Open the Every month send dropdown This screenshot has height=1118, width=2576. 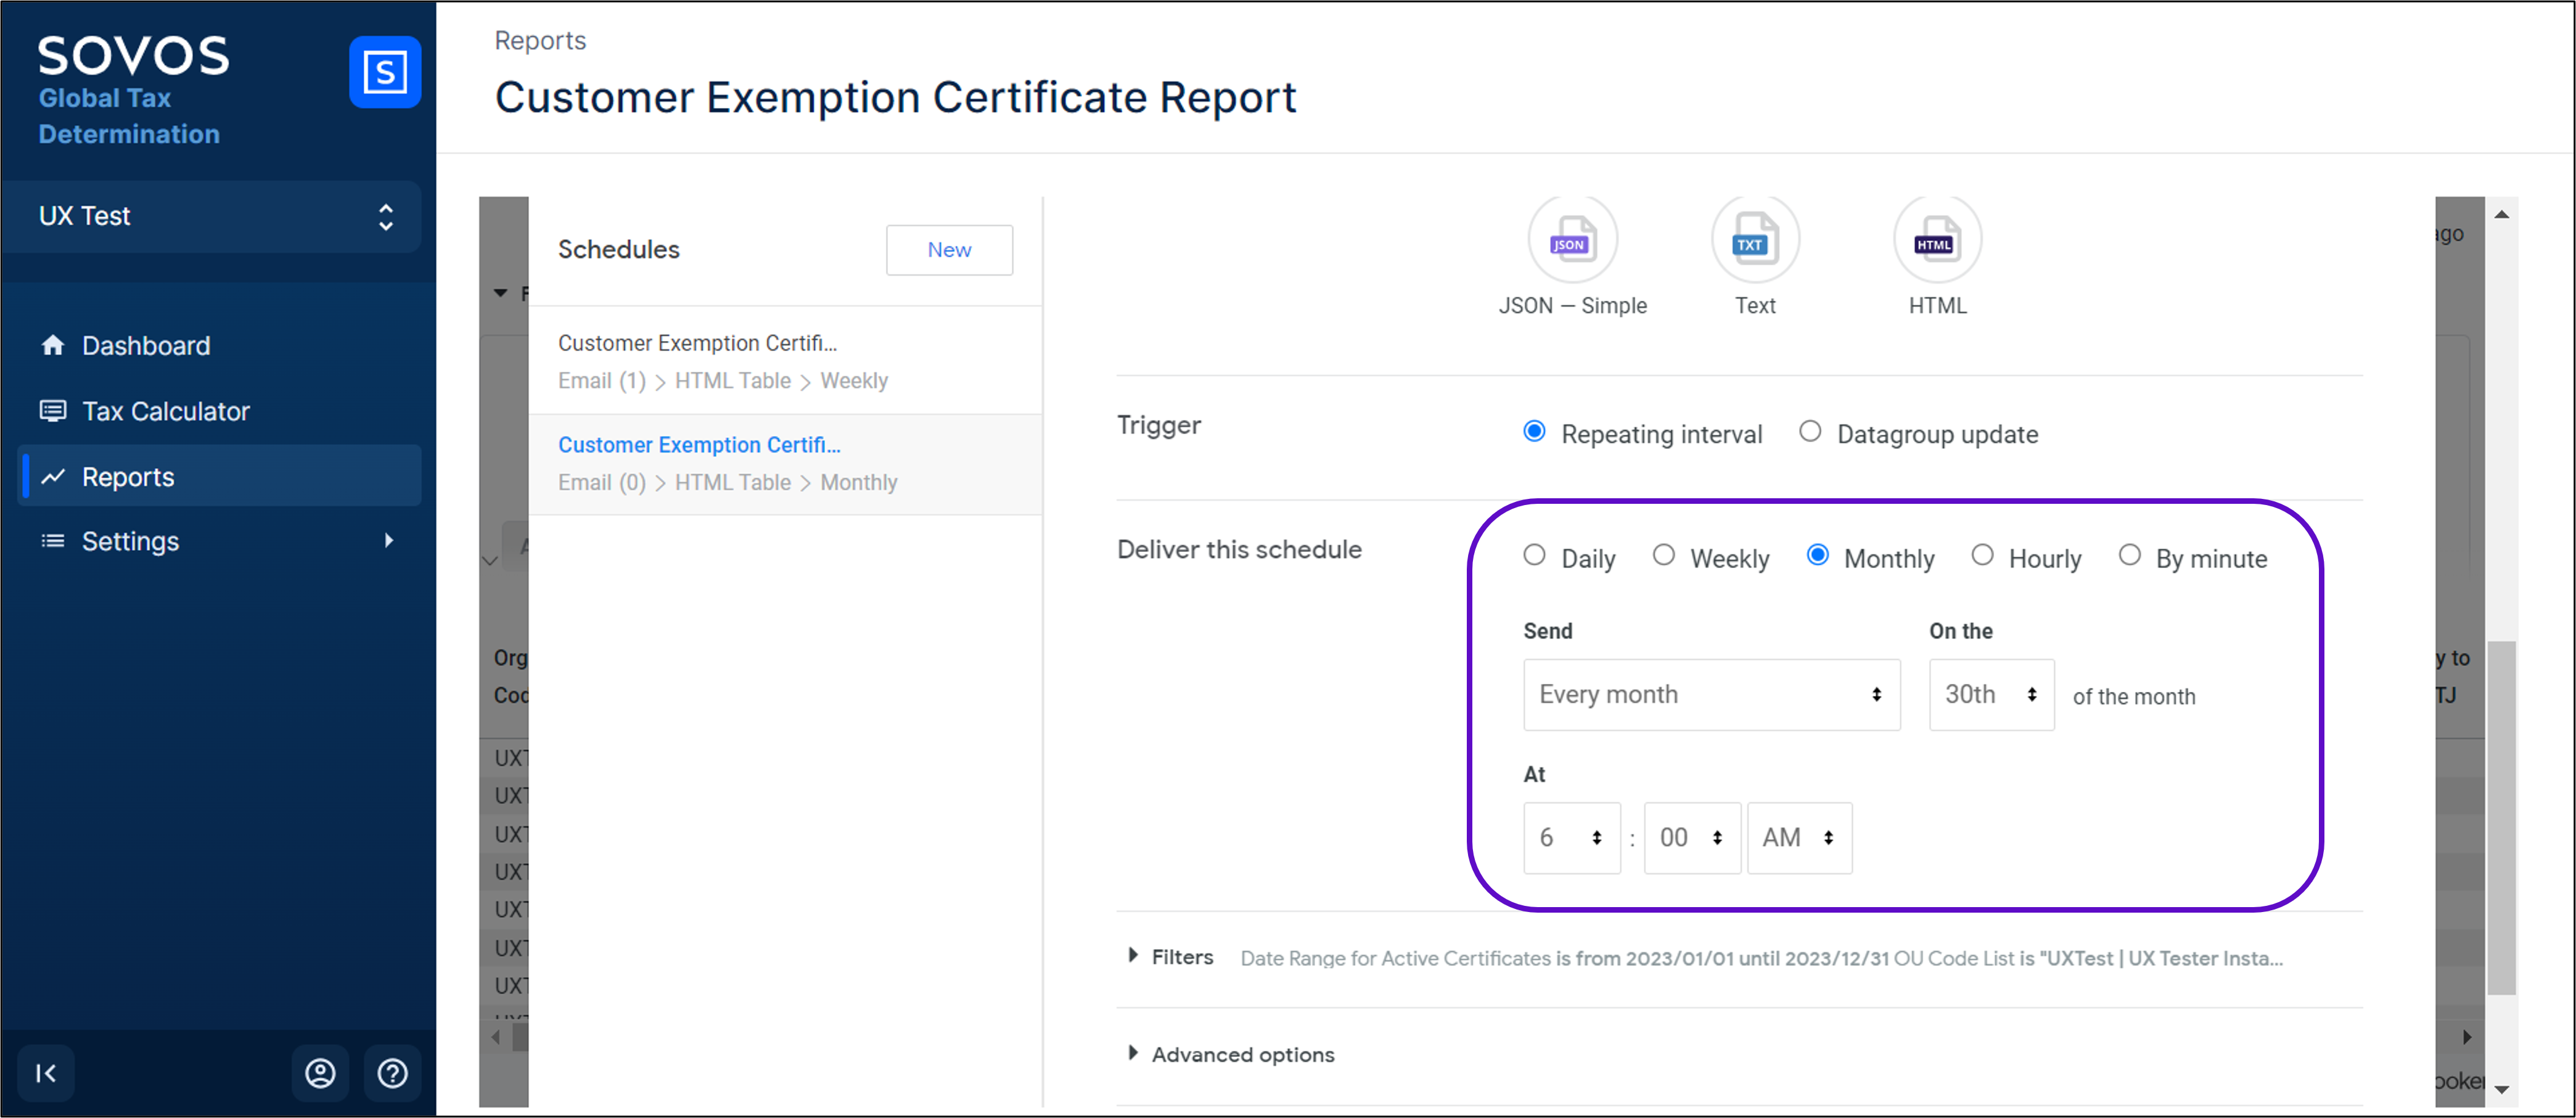click(1711, 694)
